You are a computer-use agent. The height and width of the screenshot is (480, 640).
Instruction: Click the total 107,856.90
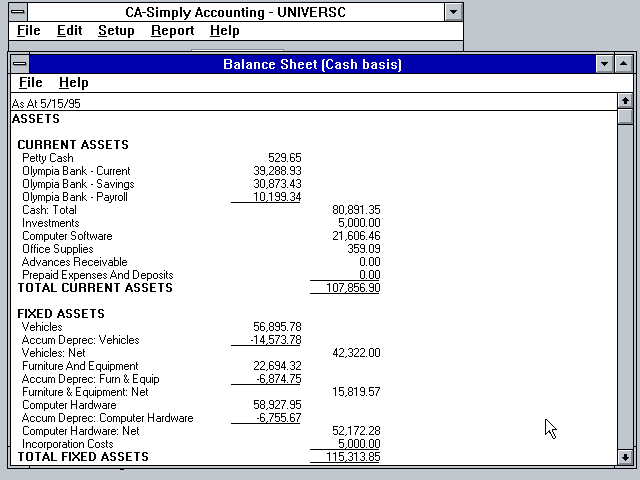353,288
